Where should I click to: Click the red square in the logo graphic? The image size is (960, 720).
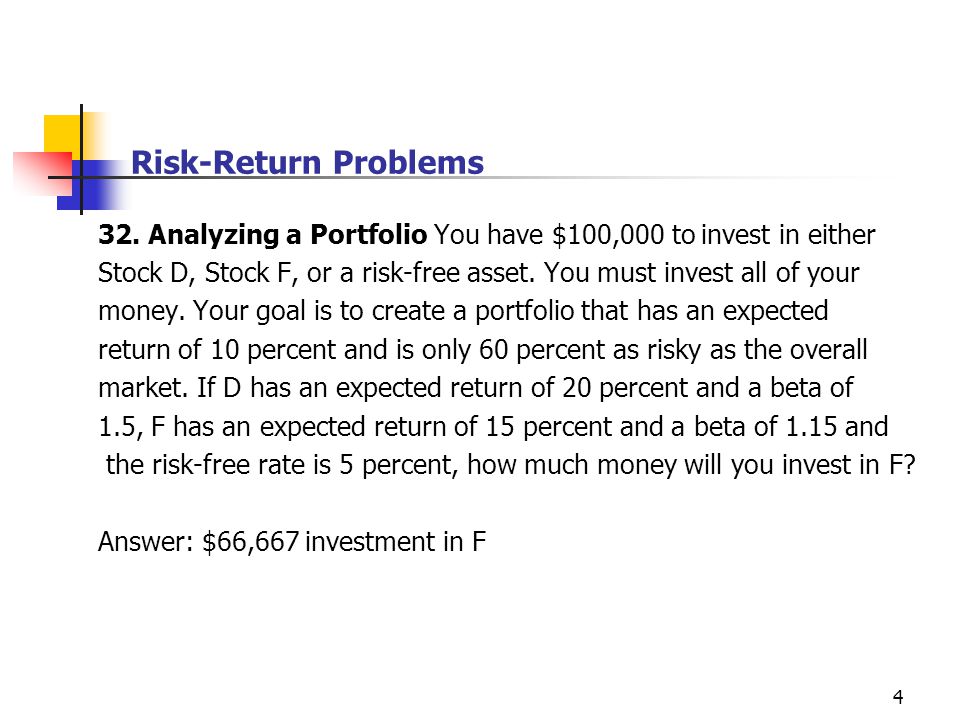[x=43, y=173]
